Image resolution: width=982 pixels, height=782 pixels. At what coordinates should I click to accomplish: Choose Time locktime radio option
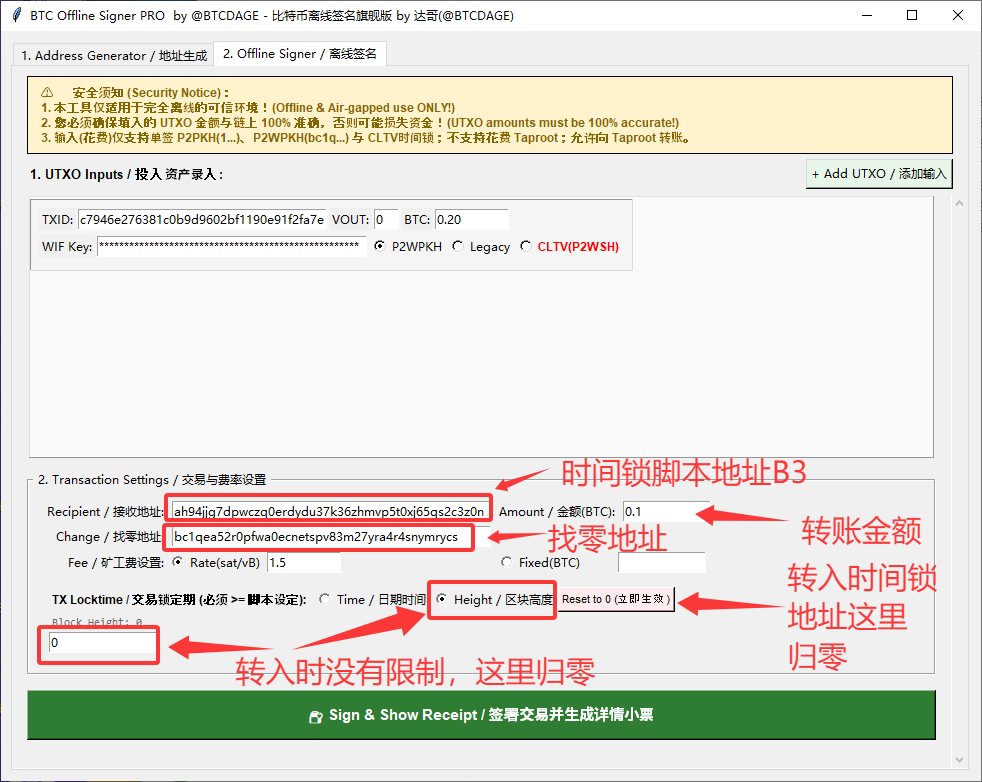coord(324,599)
